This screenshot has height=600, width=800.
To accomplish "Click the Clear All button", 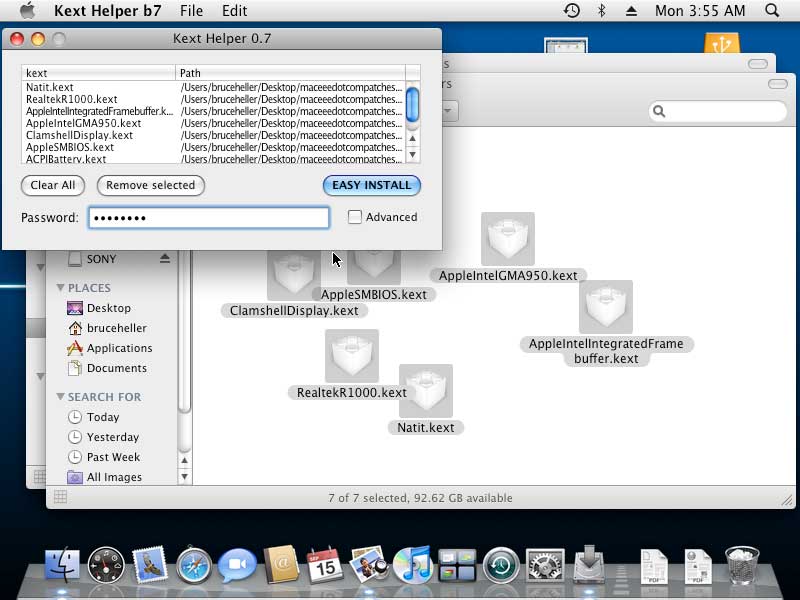I will point(53,185).
